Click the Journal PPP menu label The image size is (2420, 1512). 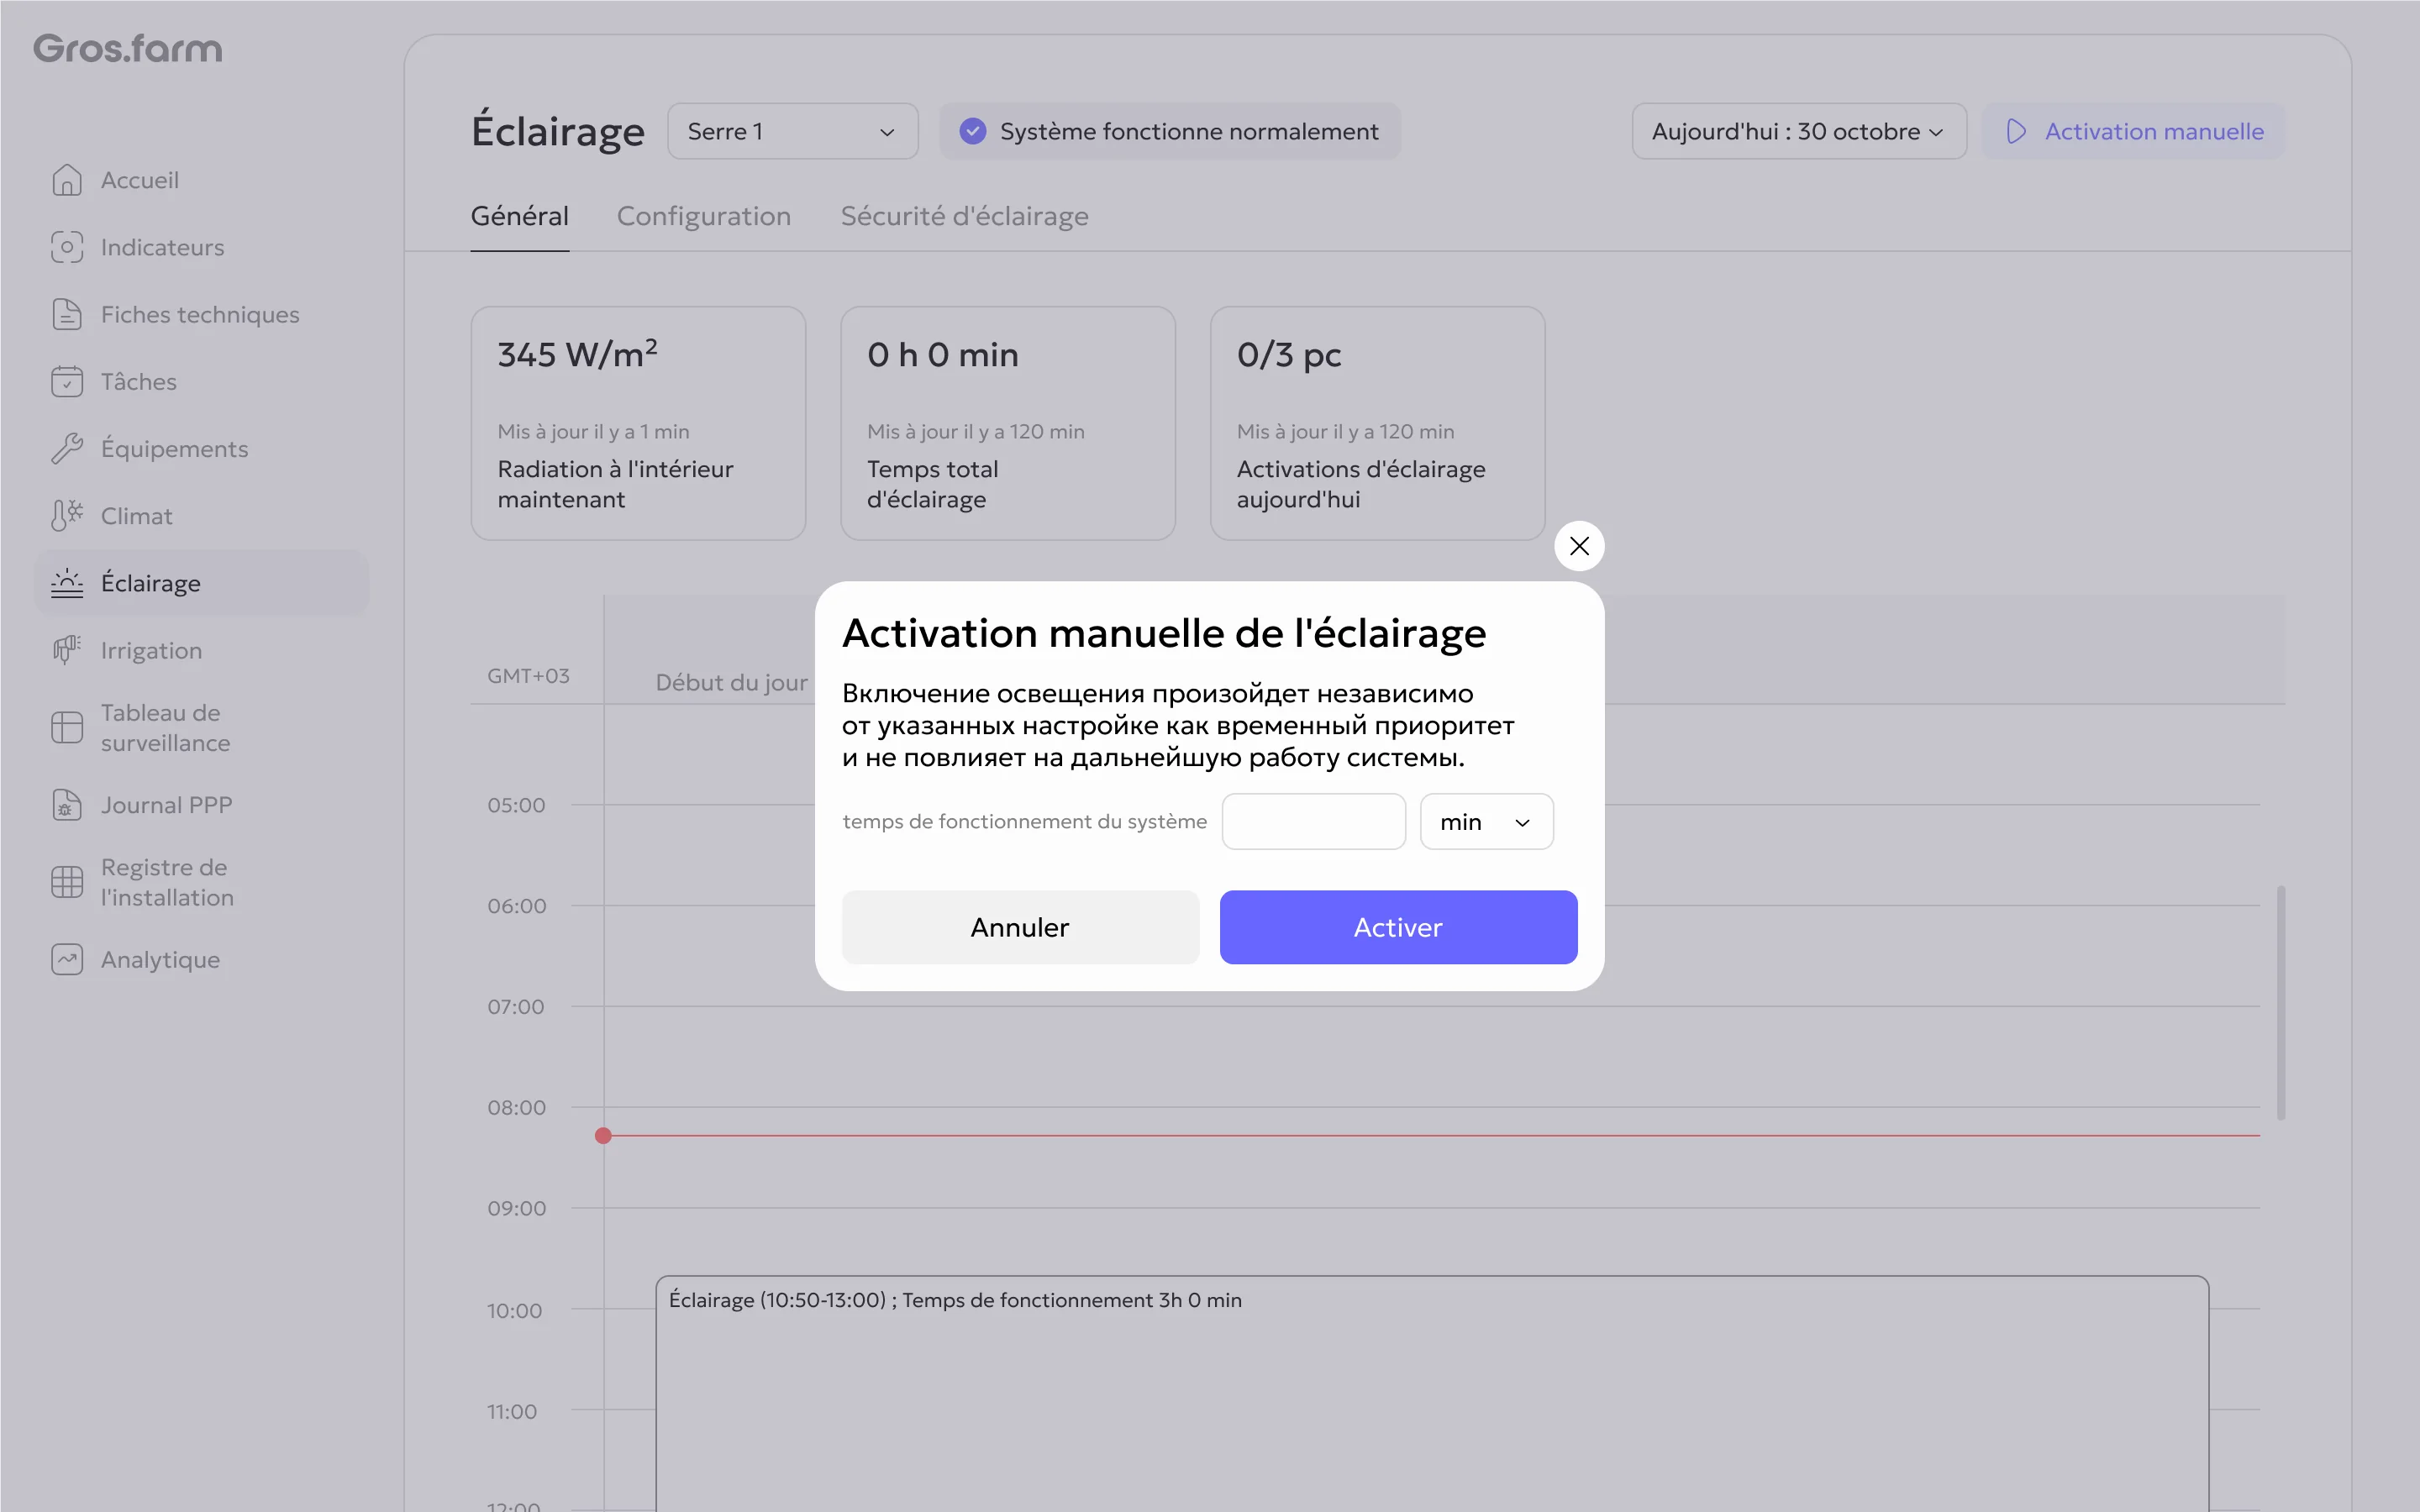click(x=166, y=805)
